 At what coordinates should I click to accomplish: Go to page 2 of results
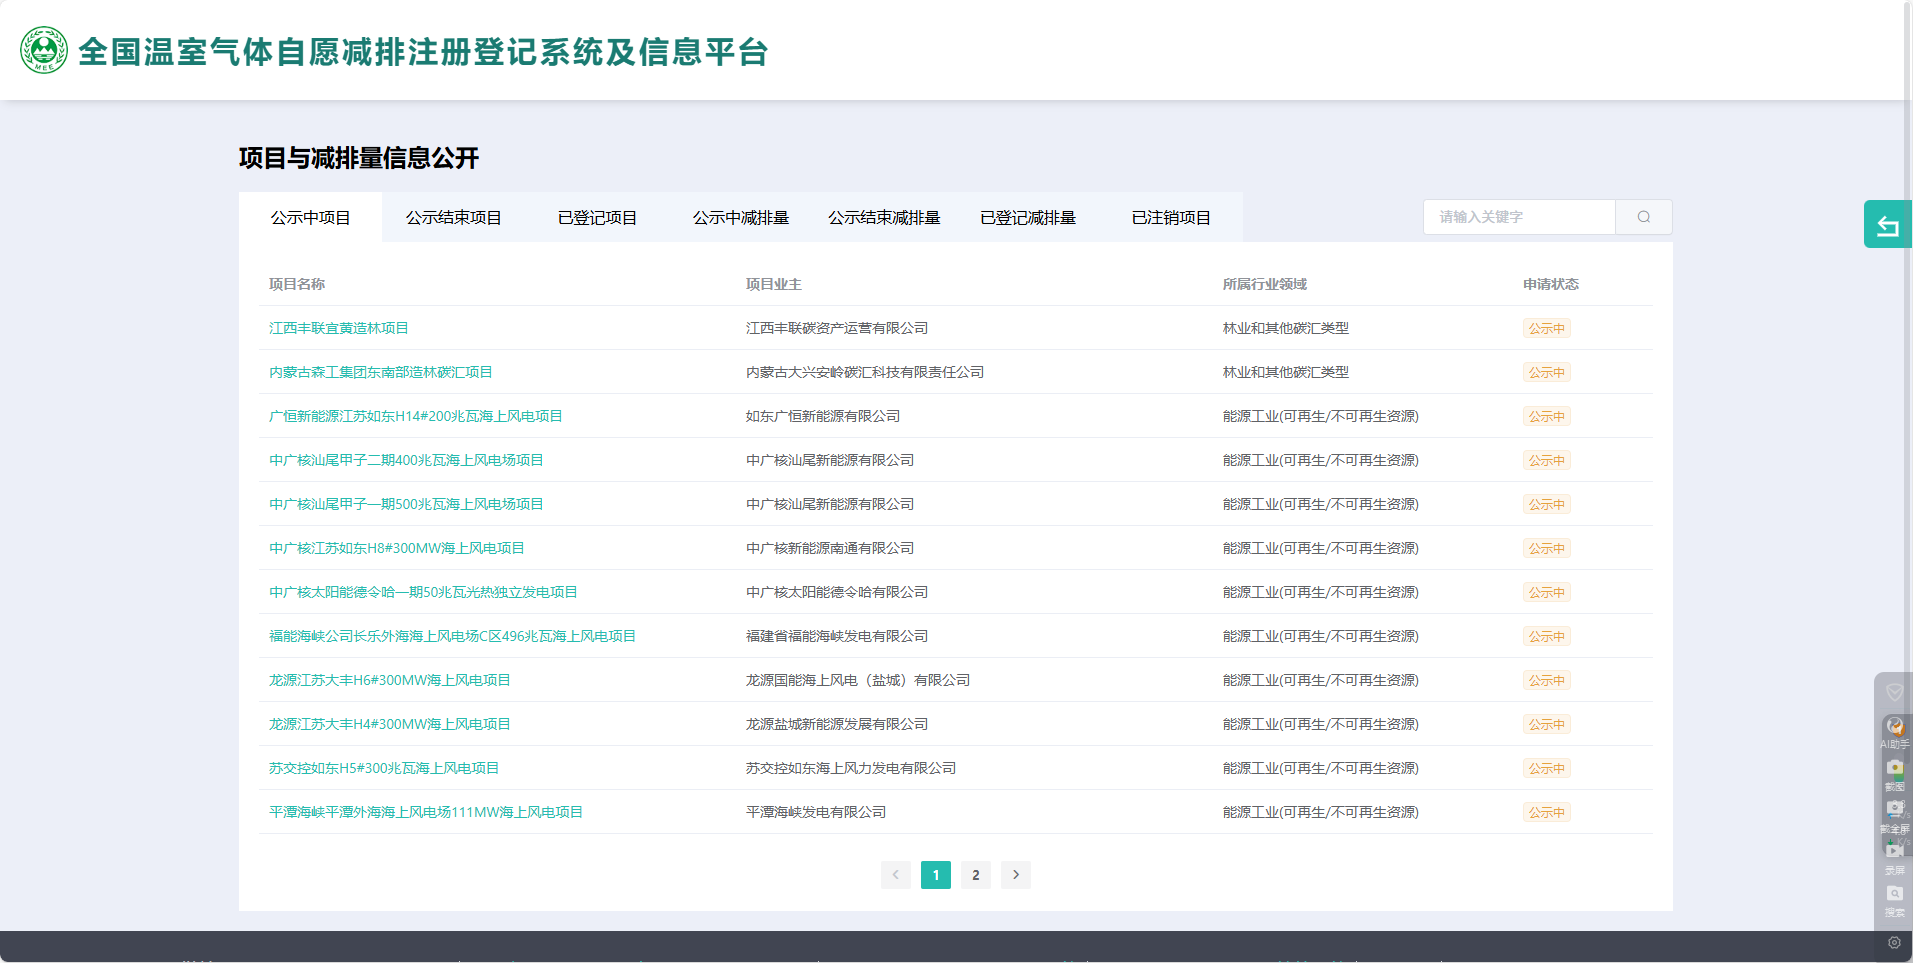tap(976, 875)
